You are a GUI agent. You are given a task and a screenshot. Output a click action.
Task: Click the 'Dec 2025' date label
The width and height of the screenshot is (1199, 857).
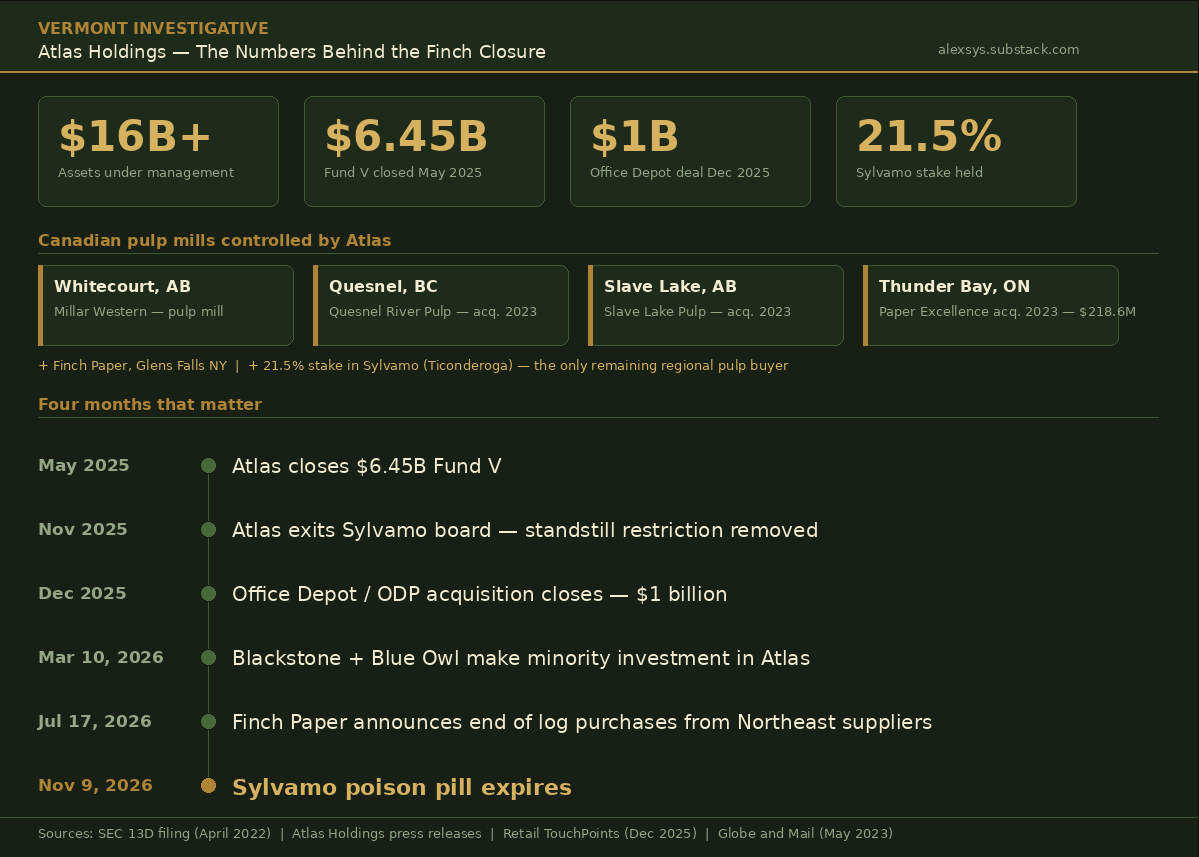82,594
